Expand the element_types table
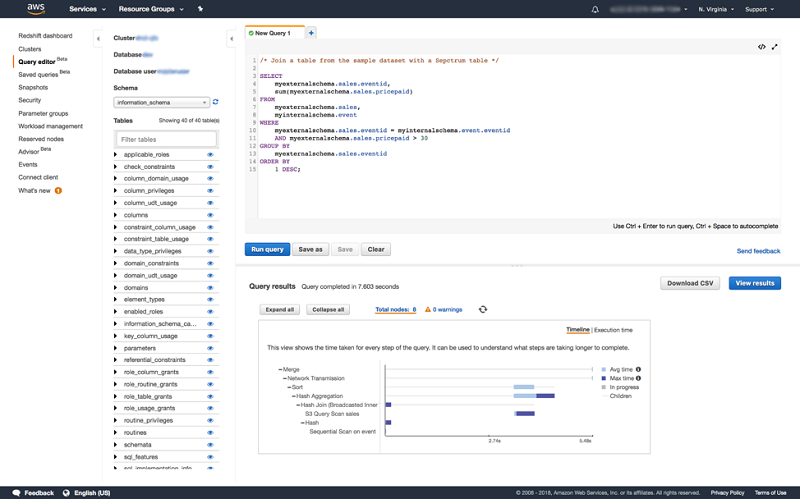This screenshot has width=800, height=499. [x=115, y=300]
